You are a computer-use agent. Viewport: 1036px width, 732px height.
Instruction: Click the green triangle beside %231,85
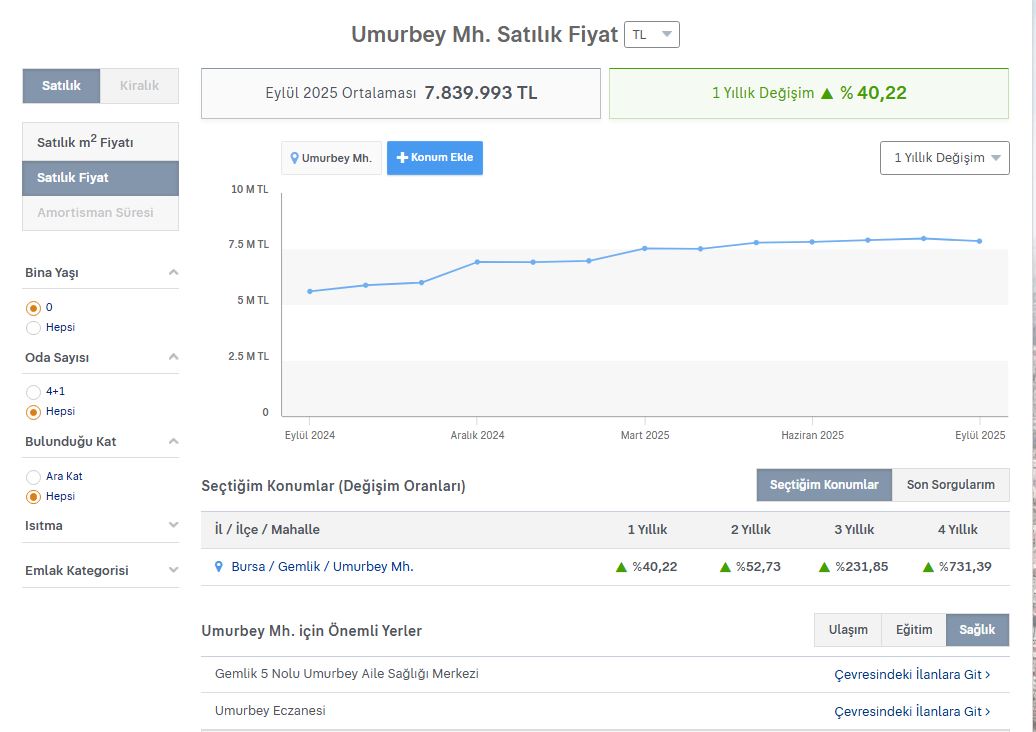pos(822,566)
